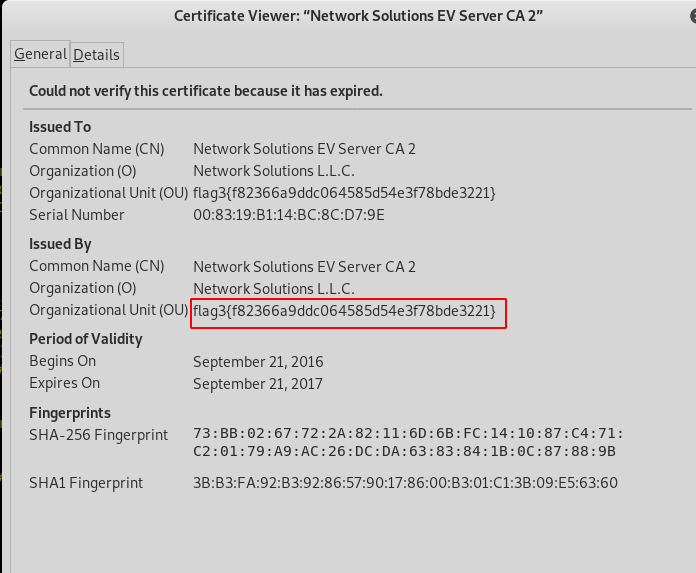Select the General tab
Viewport: 696px width, 573px height.
[x=40, y=54]
